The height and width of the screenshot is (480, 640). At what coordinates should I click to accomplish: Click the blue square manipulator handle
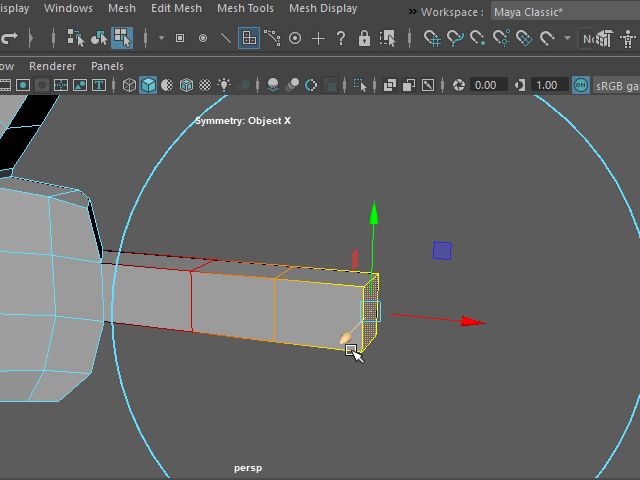pyautogui.click(x=442, y=250)
